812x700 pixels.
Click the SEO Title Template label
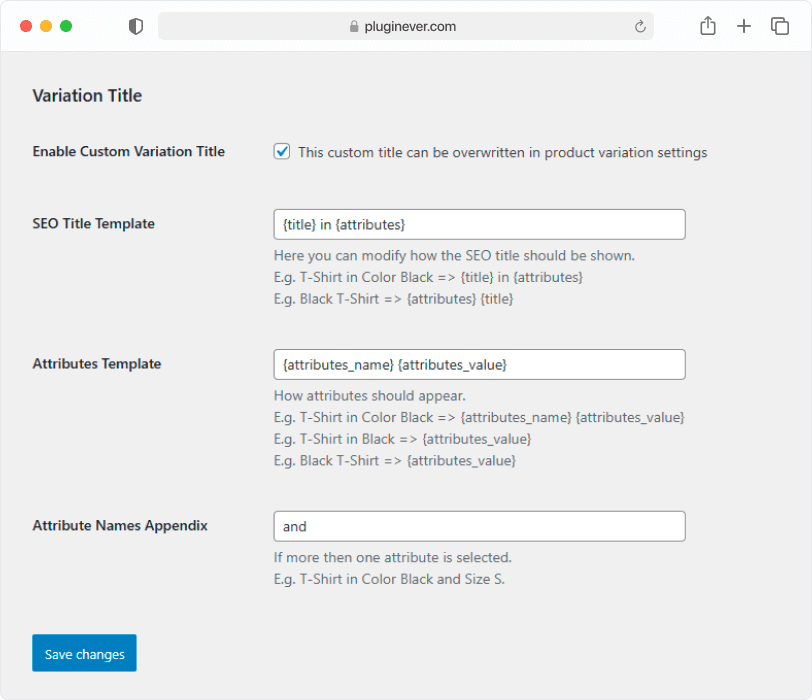coord(94,224)
